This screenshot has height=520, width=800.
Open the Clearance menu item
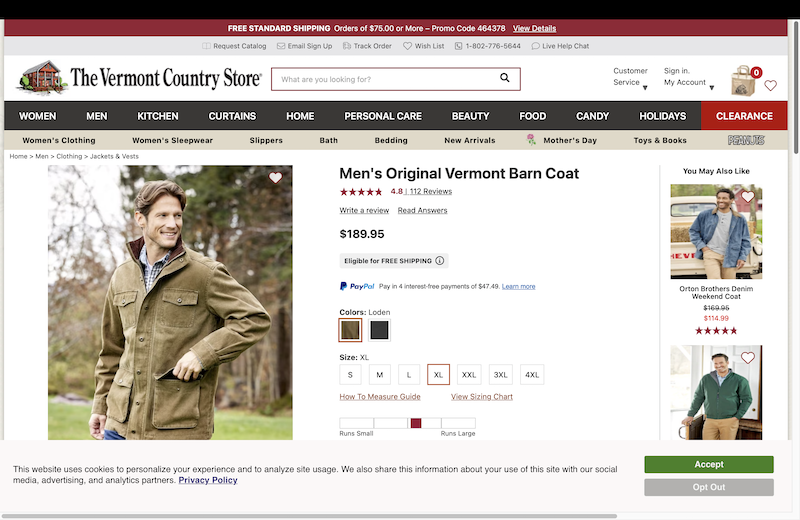point(744,116)
